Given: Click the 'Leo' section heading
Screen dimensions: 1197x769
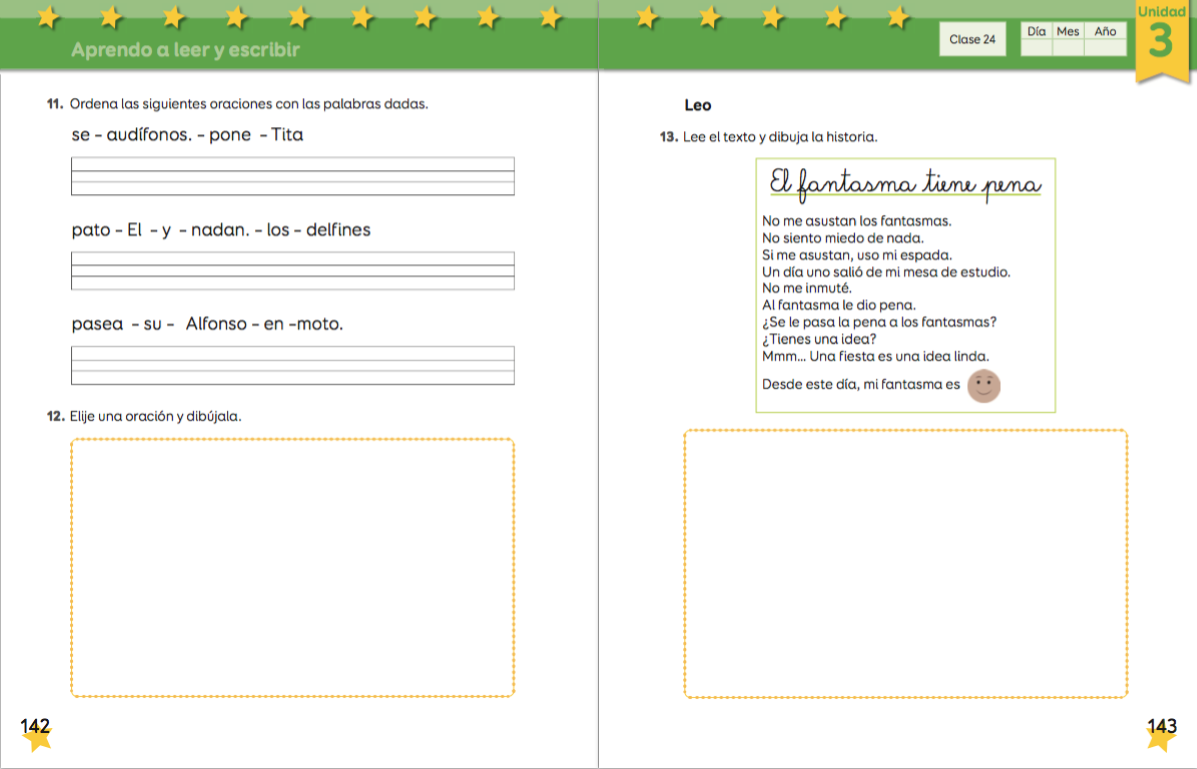Looking at the screenshot, I should point(697,105).
